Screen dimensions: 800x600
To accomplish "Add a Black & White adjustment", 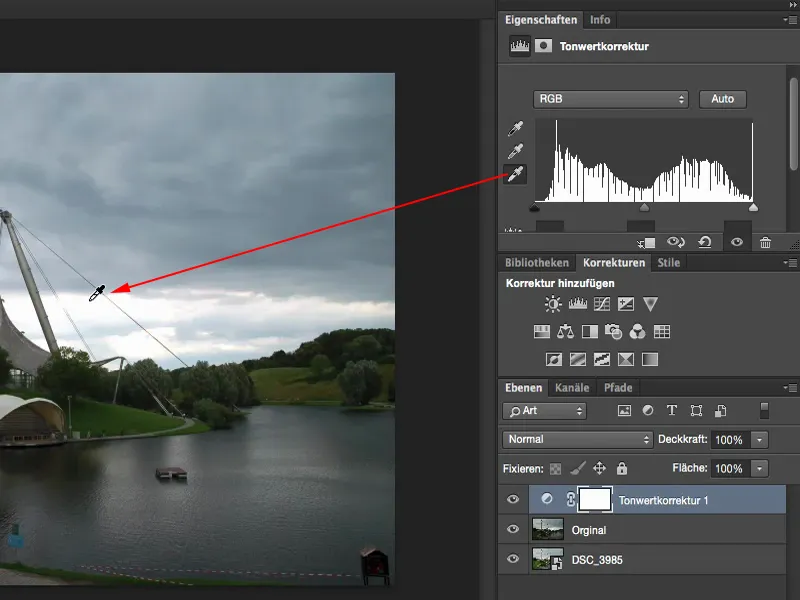I will point(590,332).
